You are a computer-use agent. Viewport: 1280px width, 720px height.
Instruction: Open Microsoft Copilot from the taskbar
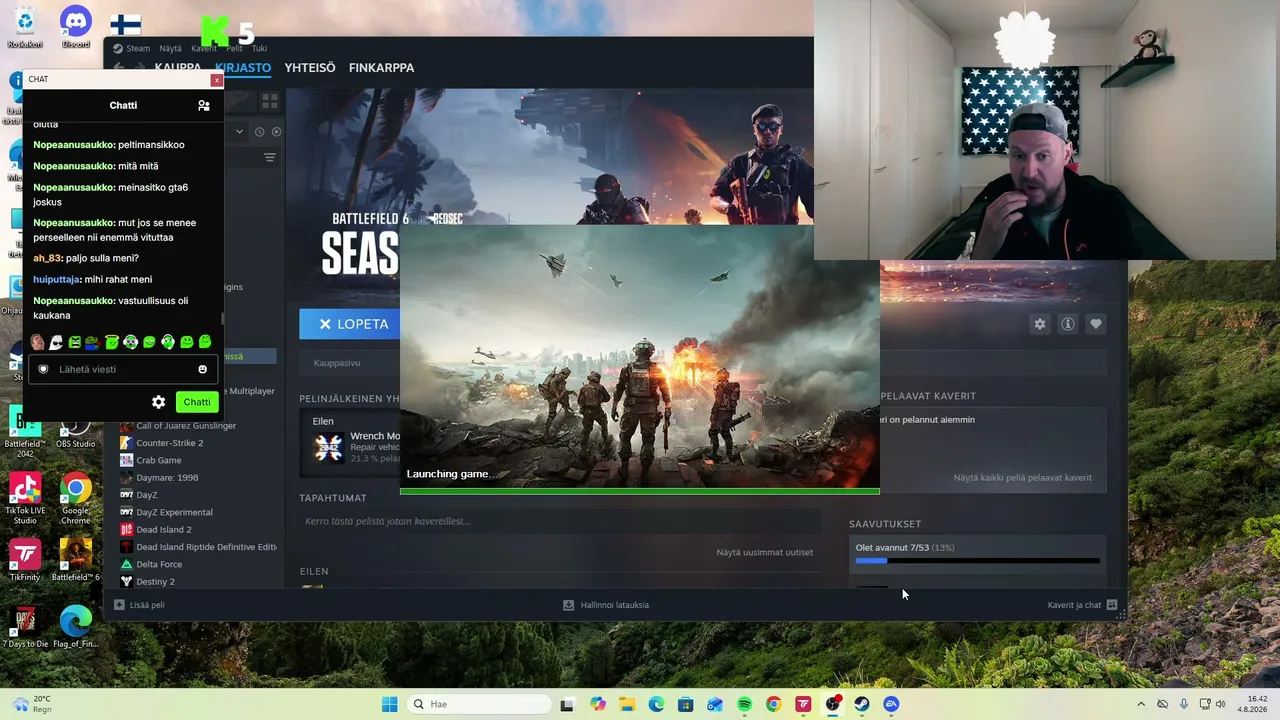coord(598,704)
